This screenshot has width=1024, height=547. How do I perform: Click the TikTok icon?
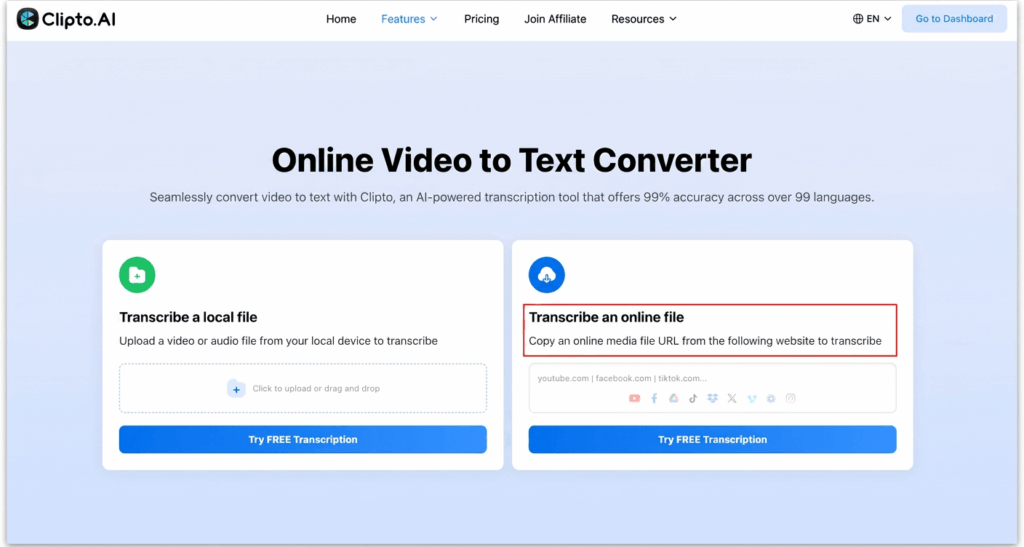point(693,398)
